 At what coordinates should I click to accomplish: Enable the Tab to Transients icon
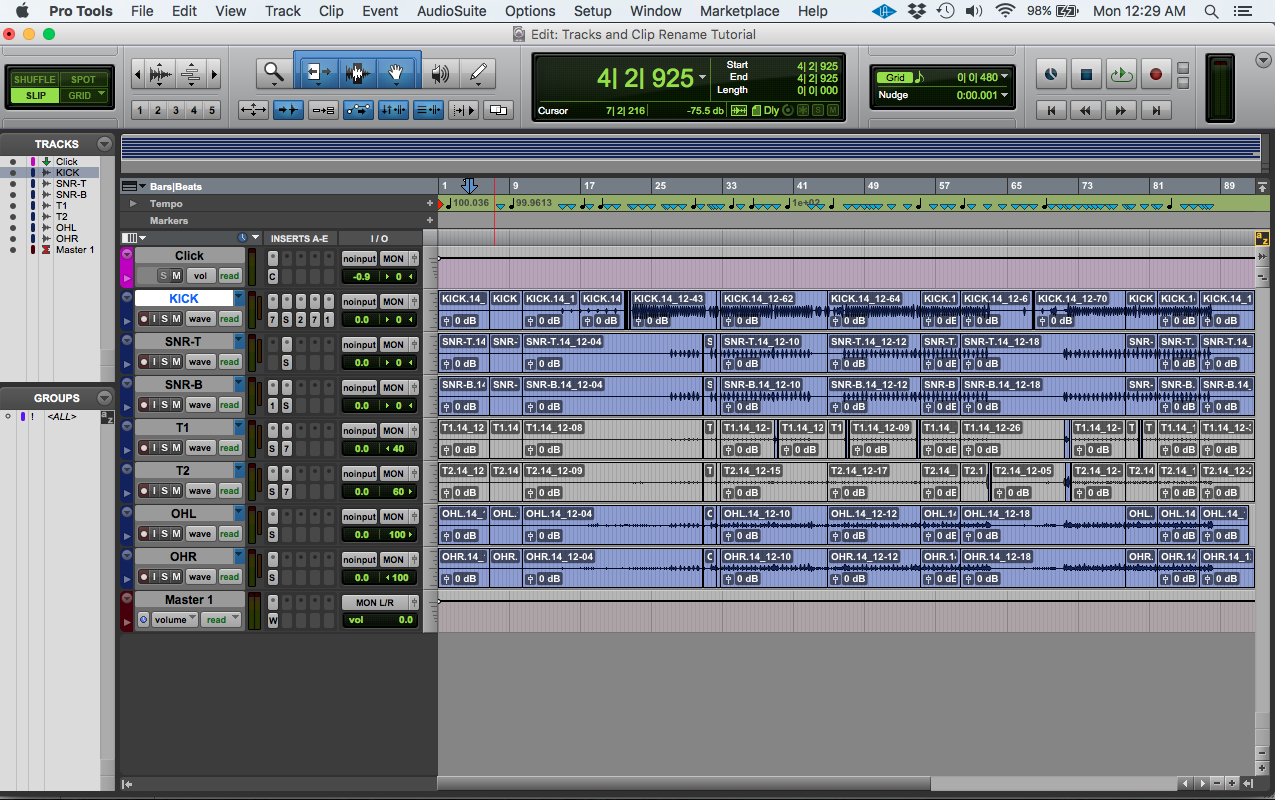pos(288,109)
